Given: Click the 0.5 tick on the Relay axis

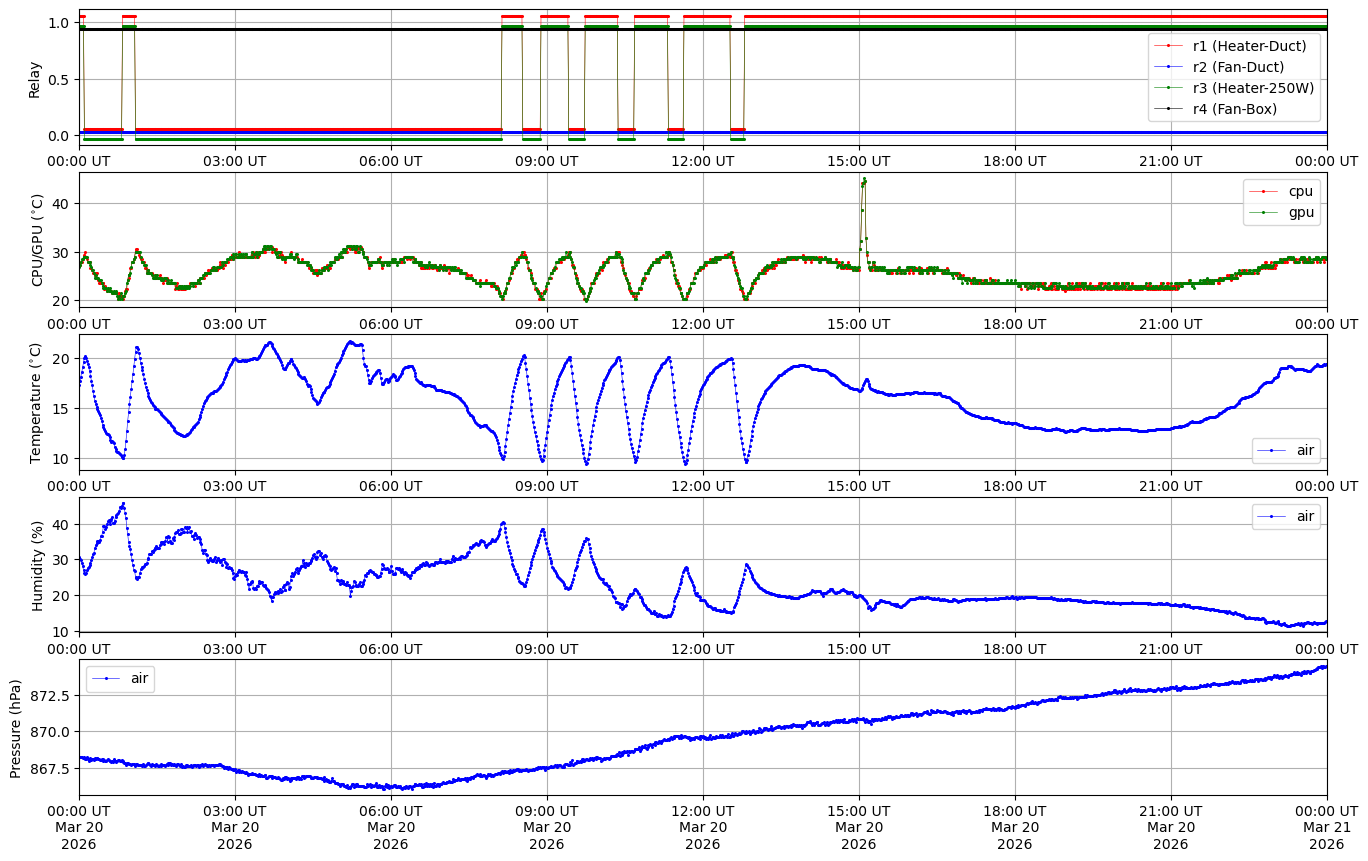Looking at the screenshot, I should 59,79.
